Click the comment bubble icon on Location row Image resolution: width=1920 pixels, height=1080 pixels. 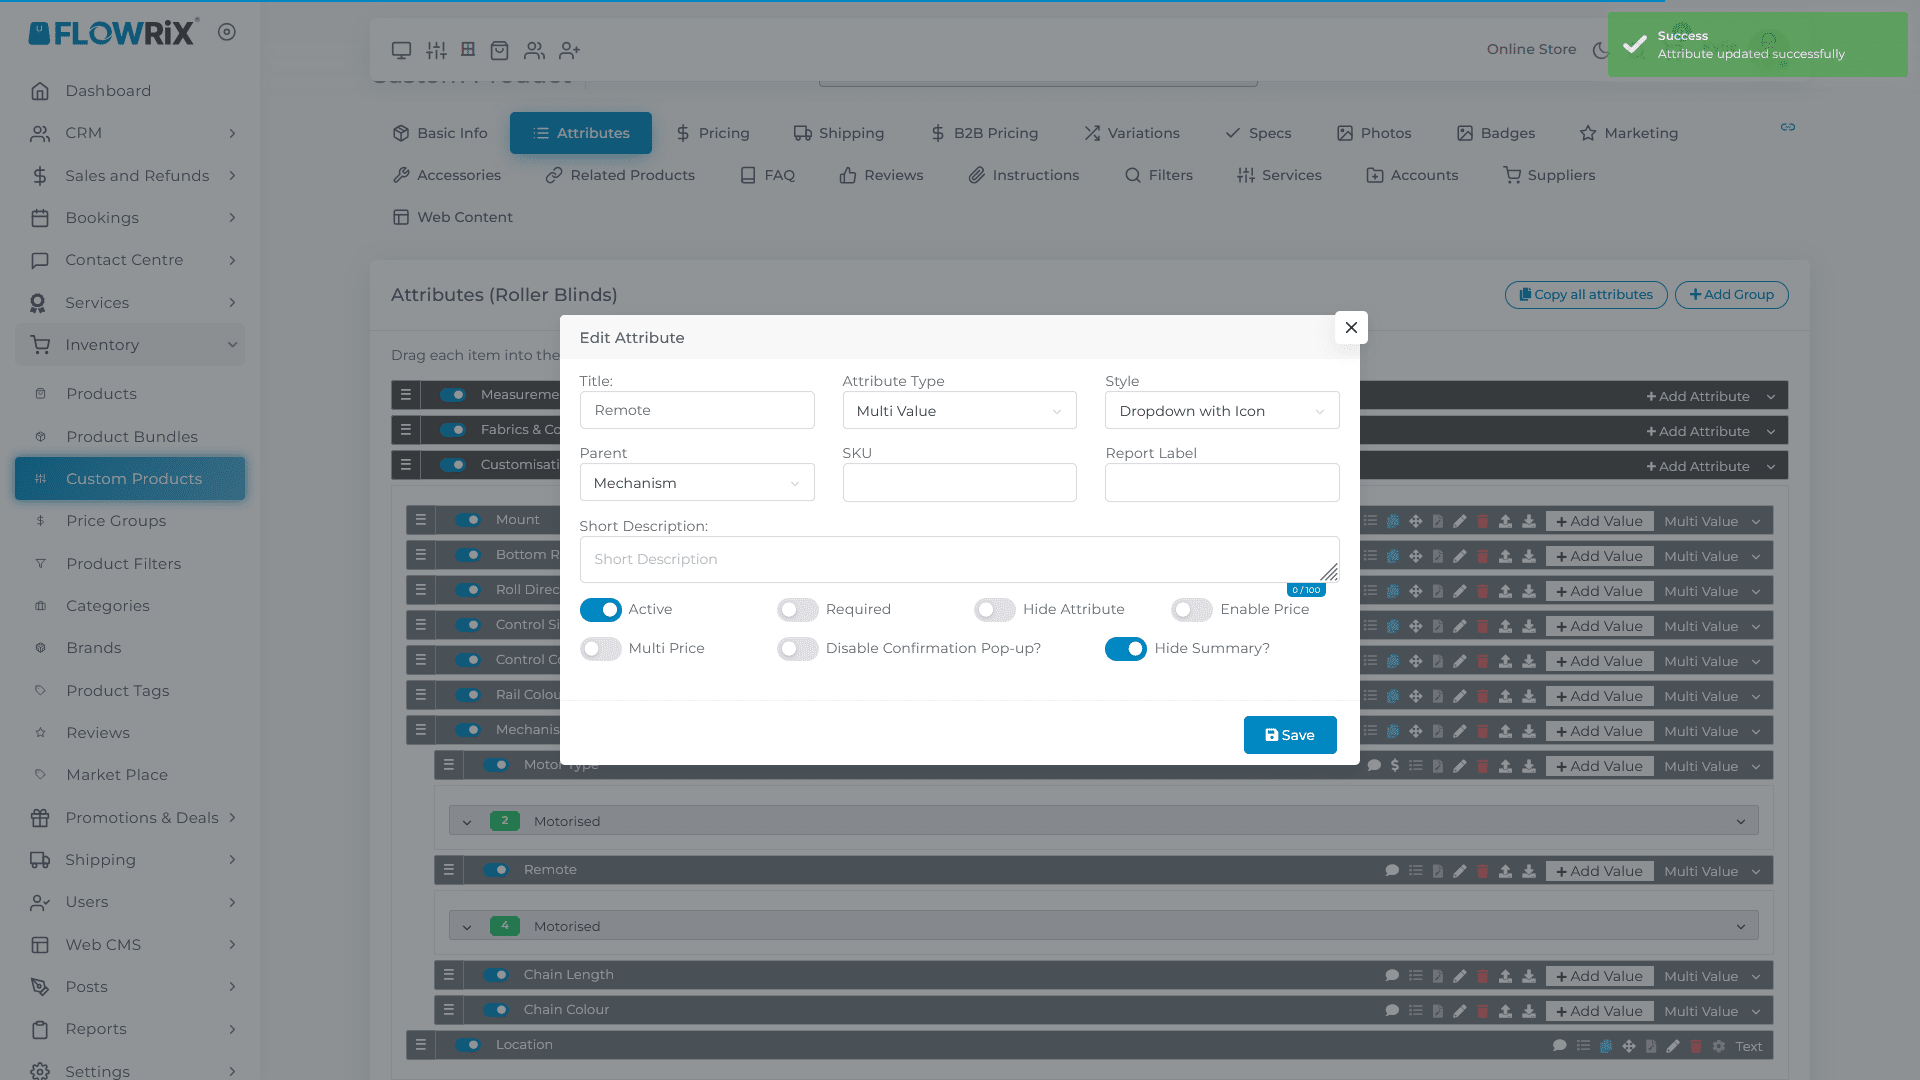[x=1559, y=1046]
